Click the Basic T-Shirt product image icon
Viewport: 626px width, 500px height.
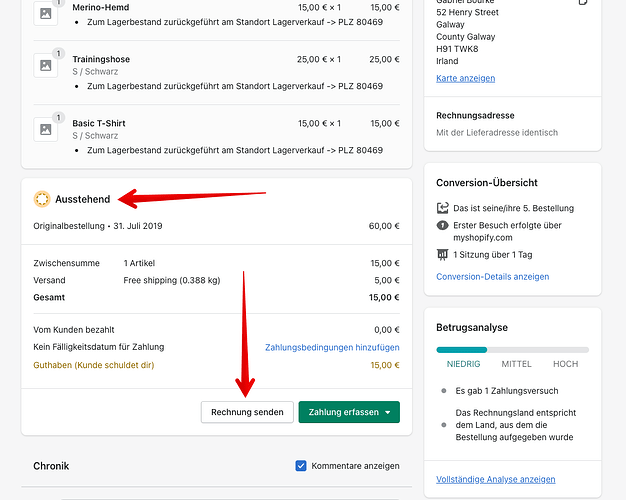pyautogui.click(x=45, y=129)
